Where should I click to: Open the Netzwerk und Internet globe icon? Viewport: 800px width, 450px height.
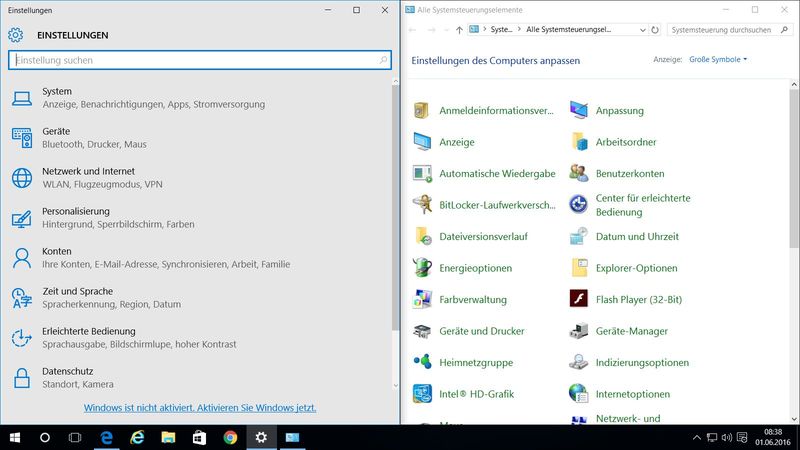[22, 178]
